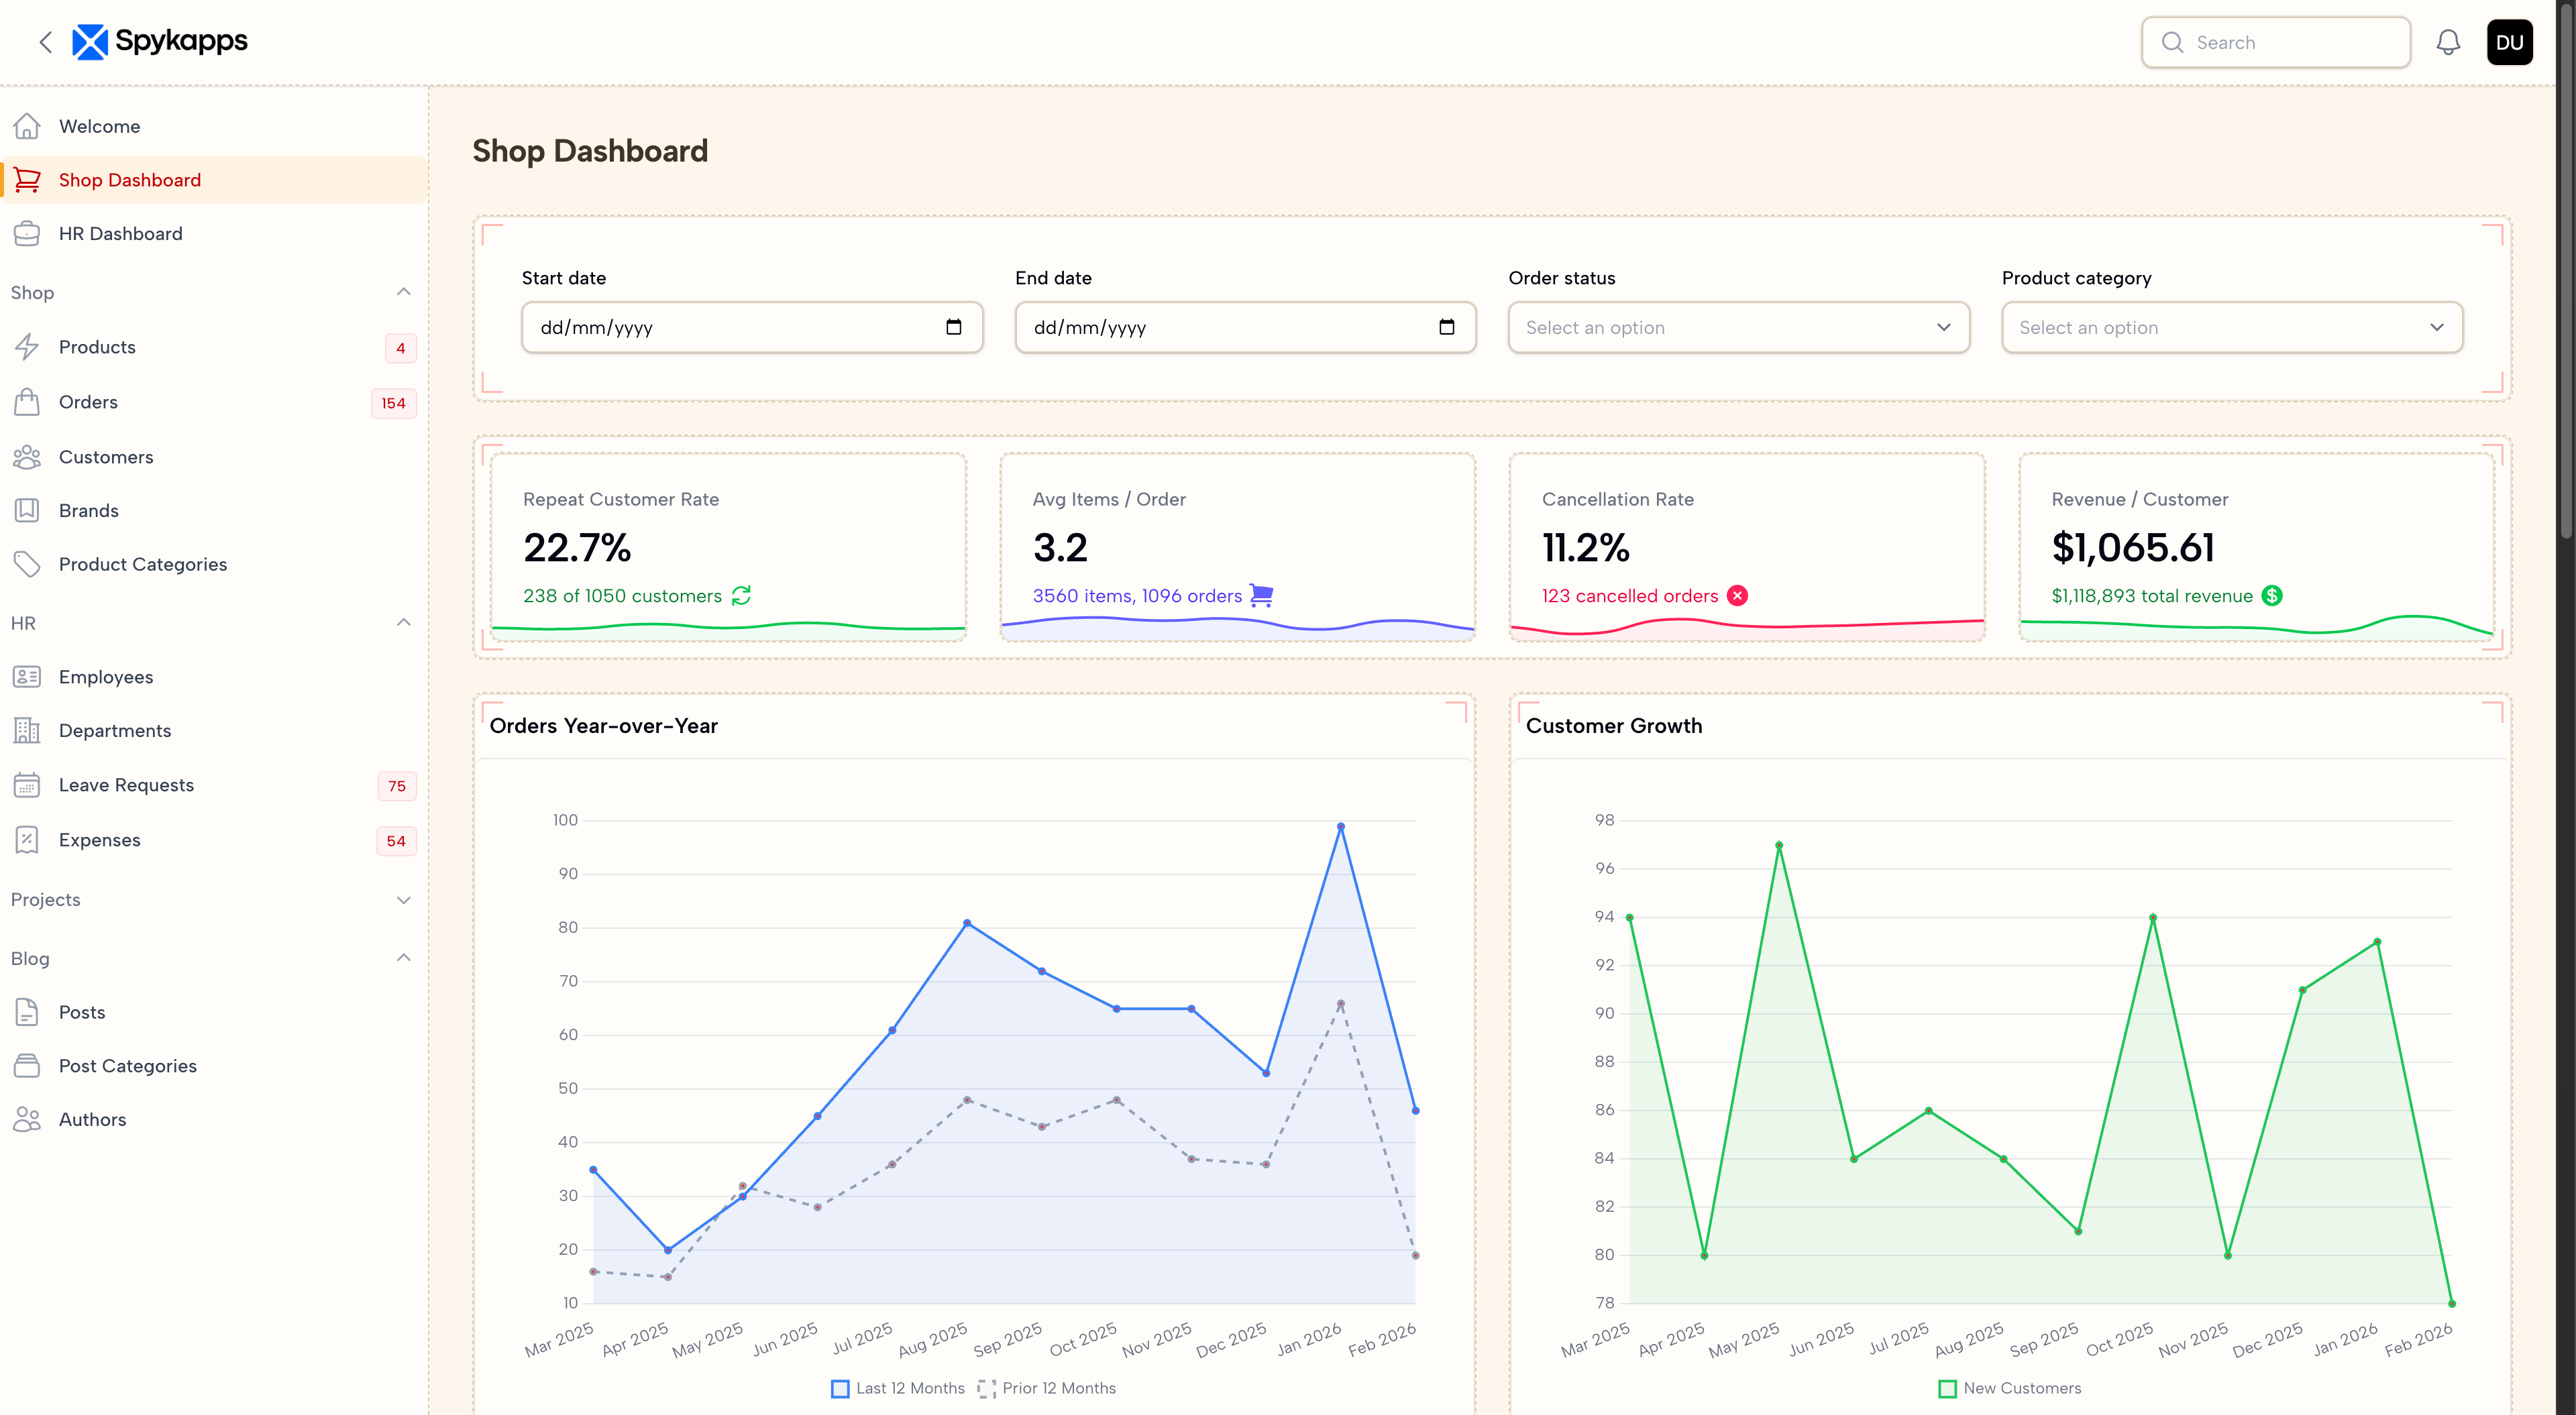Image resolution: width=2576 pixels, height=1415 pixels.
Task: Click the calendar icon in End date
Action: pos(1446,327)
